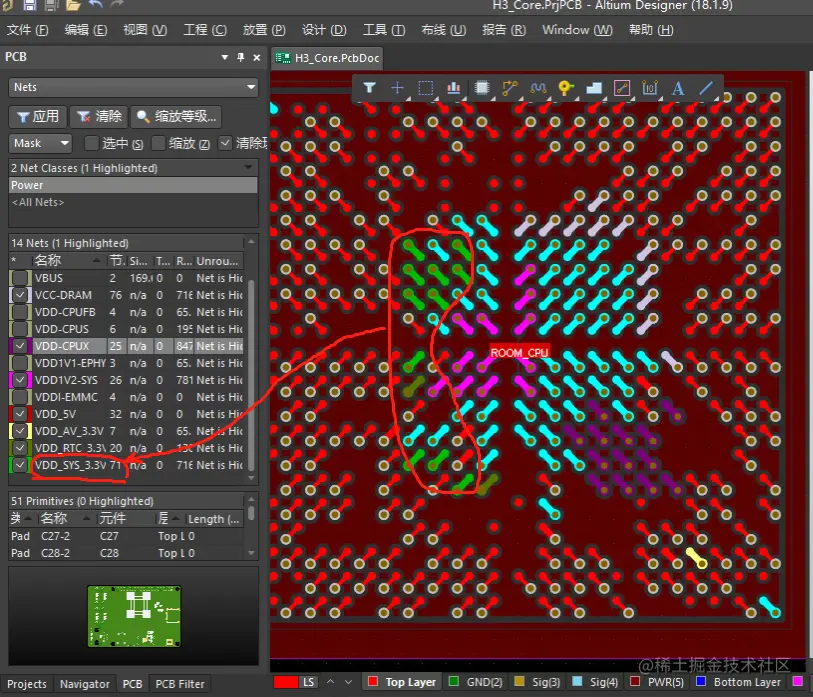
Task: Open the PCB Filter panel tab
Action: 180,684
